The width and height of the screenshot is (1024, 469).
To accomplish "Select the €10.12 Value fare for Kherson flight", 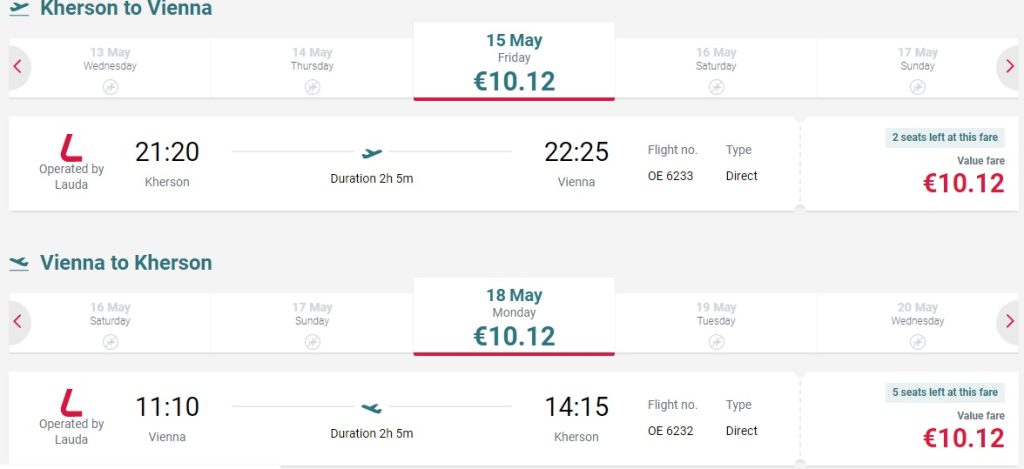I will coord(963,183).
